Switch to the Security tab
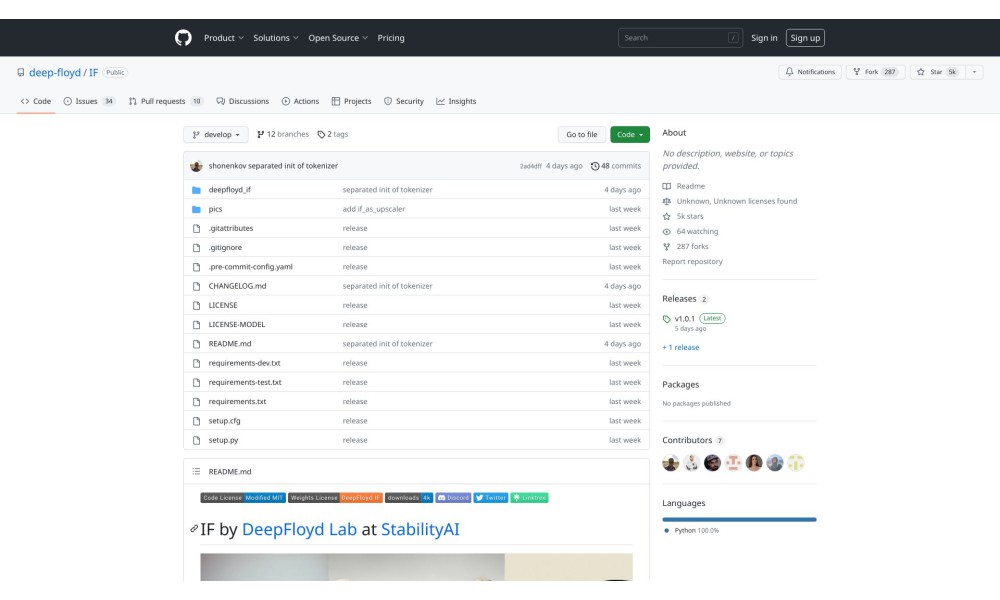Screen dimensions: 1000x600 404,101
